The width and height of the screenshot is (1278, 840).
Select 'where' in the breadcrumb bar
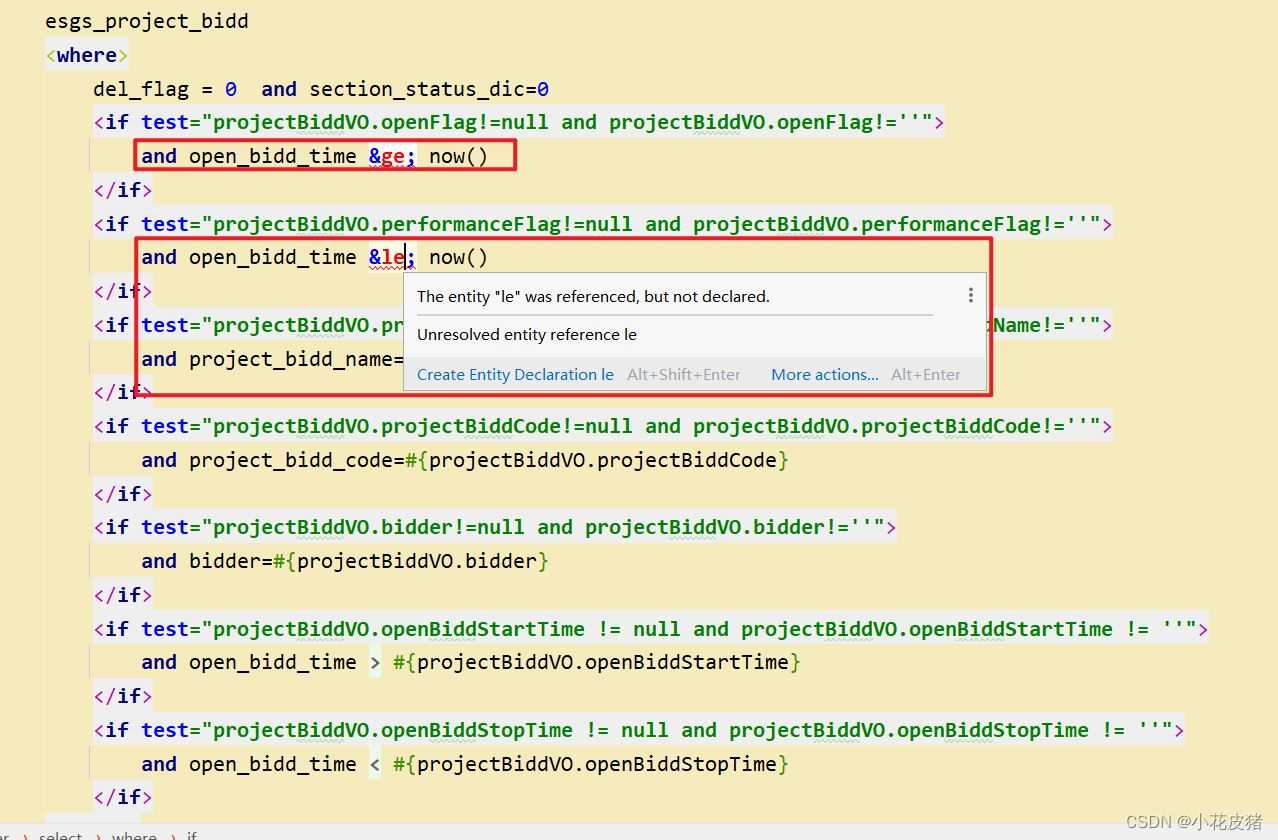tap(134, 835)
